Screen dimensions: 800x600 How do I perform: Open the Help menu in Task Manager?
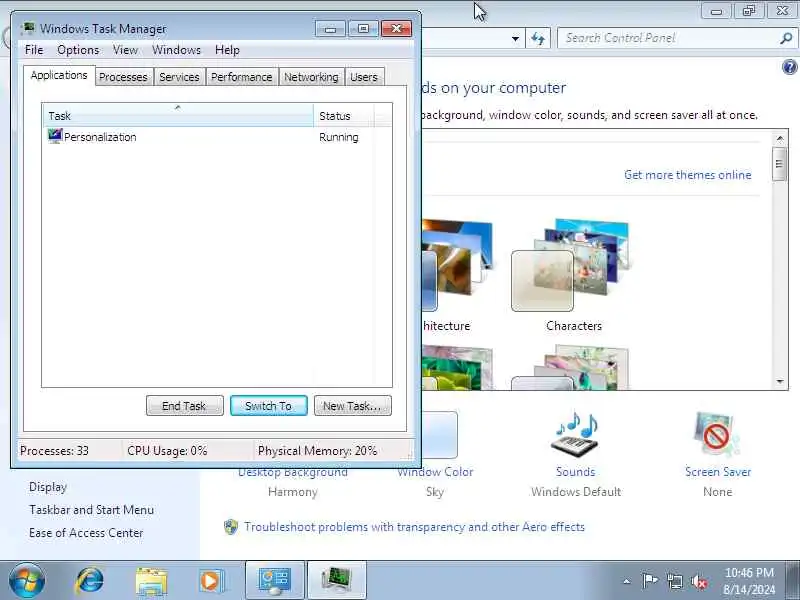[227, 50]
